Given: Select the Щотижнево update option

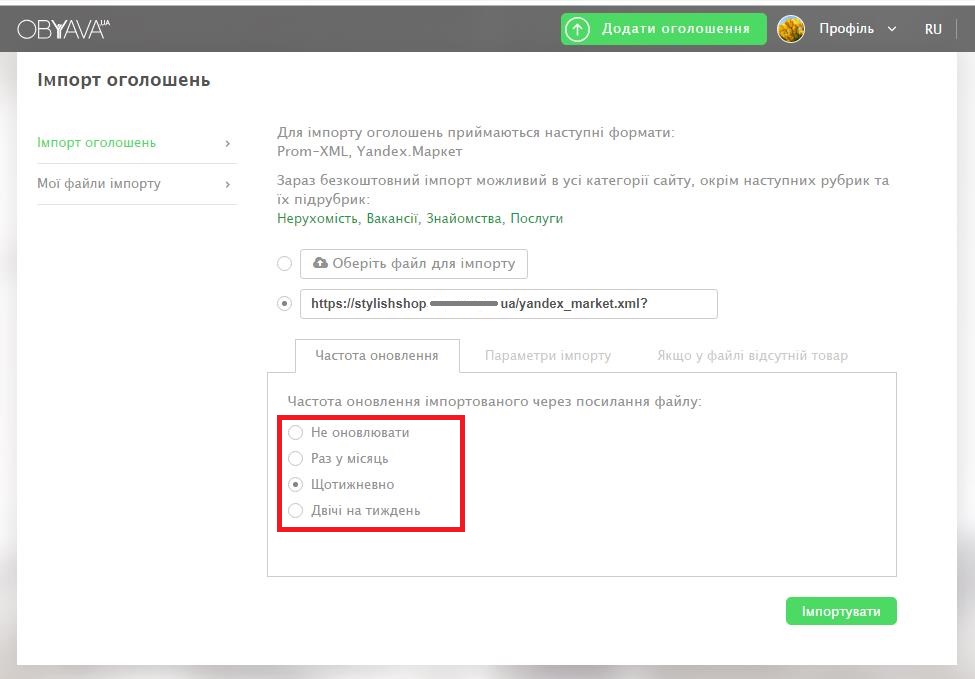Looking at the screenshot, I should (296, 485).
